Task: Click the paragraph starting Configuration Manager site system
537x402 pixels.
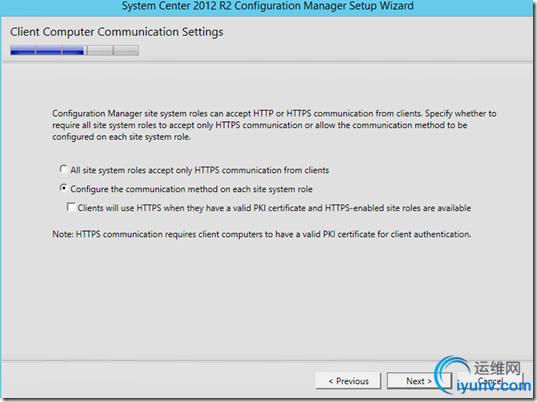Action: coord(274,125)
